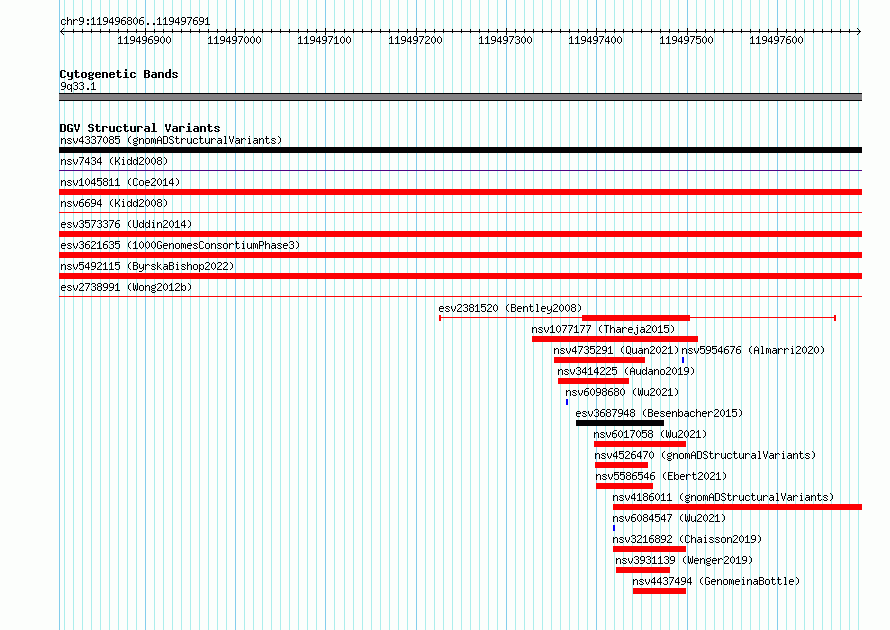Image resolution: width=890 pixels, height=630 pixels.
Task: Click black bar under esv3687948 (Besenbacher2015)
Action: [620, 423]
